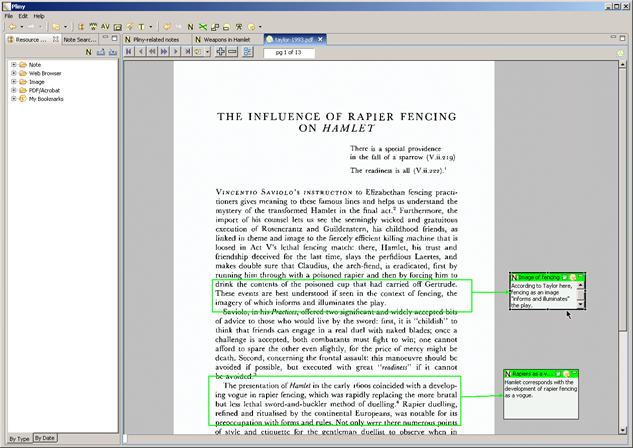Click the WWW web browser toolbar icon
The image size is (633, 448).
click(x=93, y=27)
